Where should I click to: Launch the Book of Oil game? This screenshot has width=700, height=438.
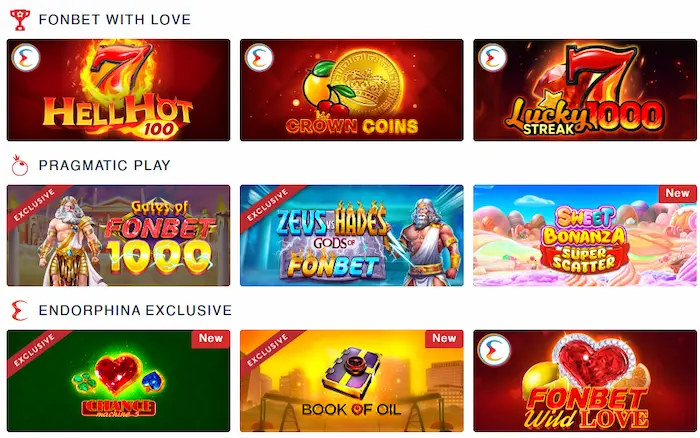point(352,381)
